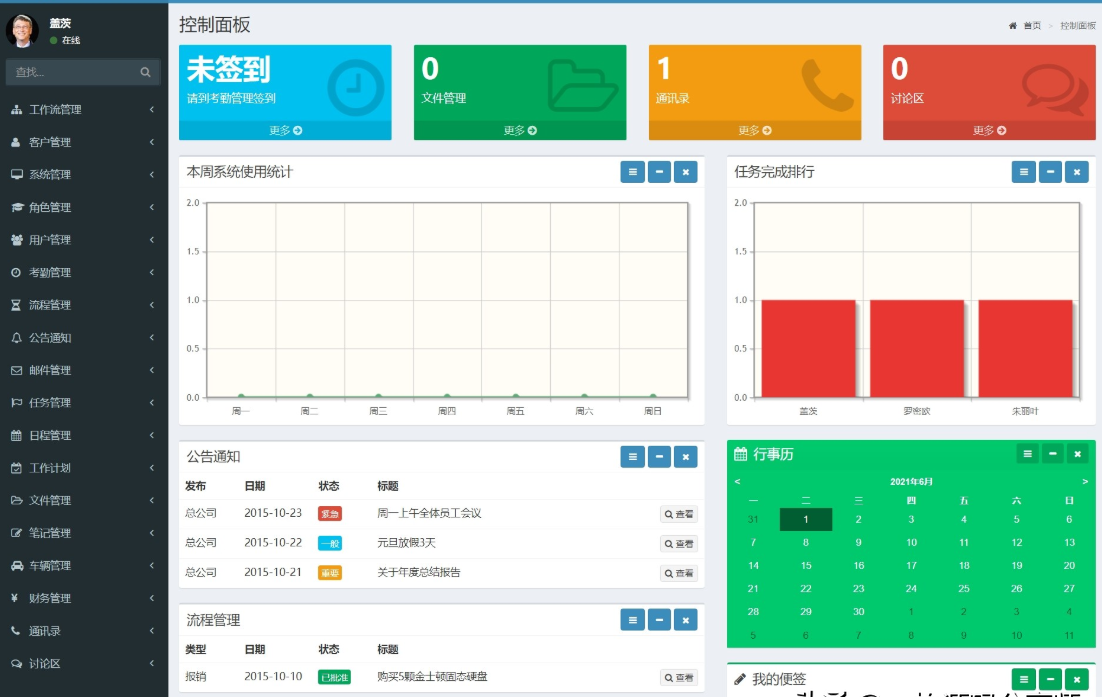Viewport: 1102px width, 697px height.
Task: Click the sidebar search input field
Action: (70, 72)
